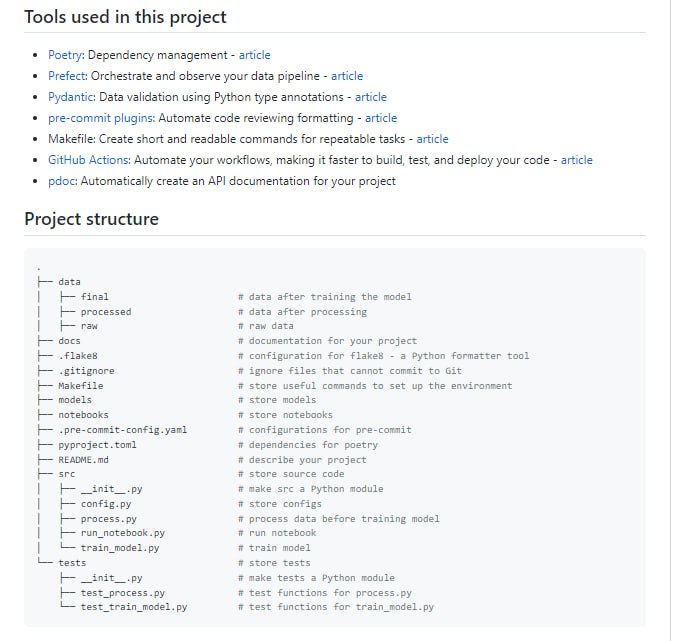
Task: Visit the GitHub Actions link
Action: pyautogui.click(x=89, y=160)
